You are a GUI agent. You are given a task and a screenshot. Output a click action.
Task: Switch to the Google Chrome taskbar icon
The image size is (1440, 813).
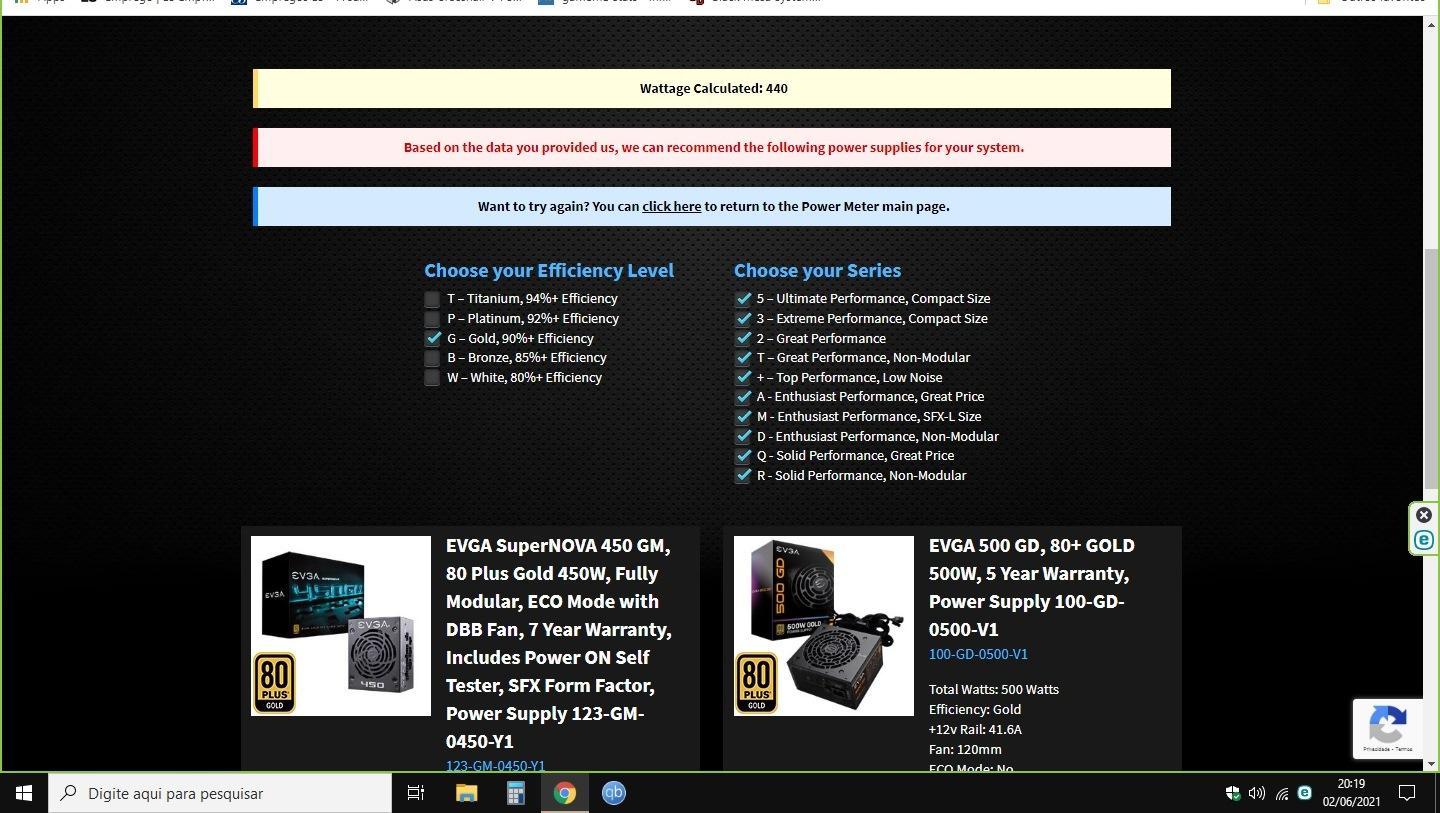click(x=565, y=793)
